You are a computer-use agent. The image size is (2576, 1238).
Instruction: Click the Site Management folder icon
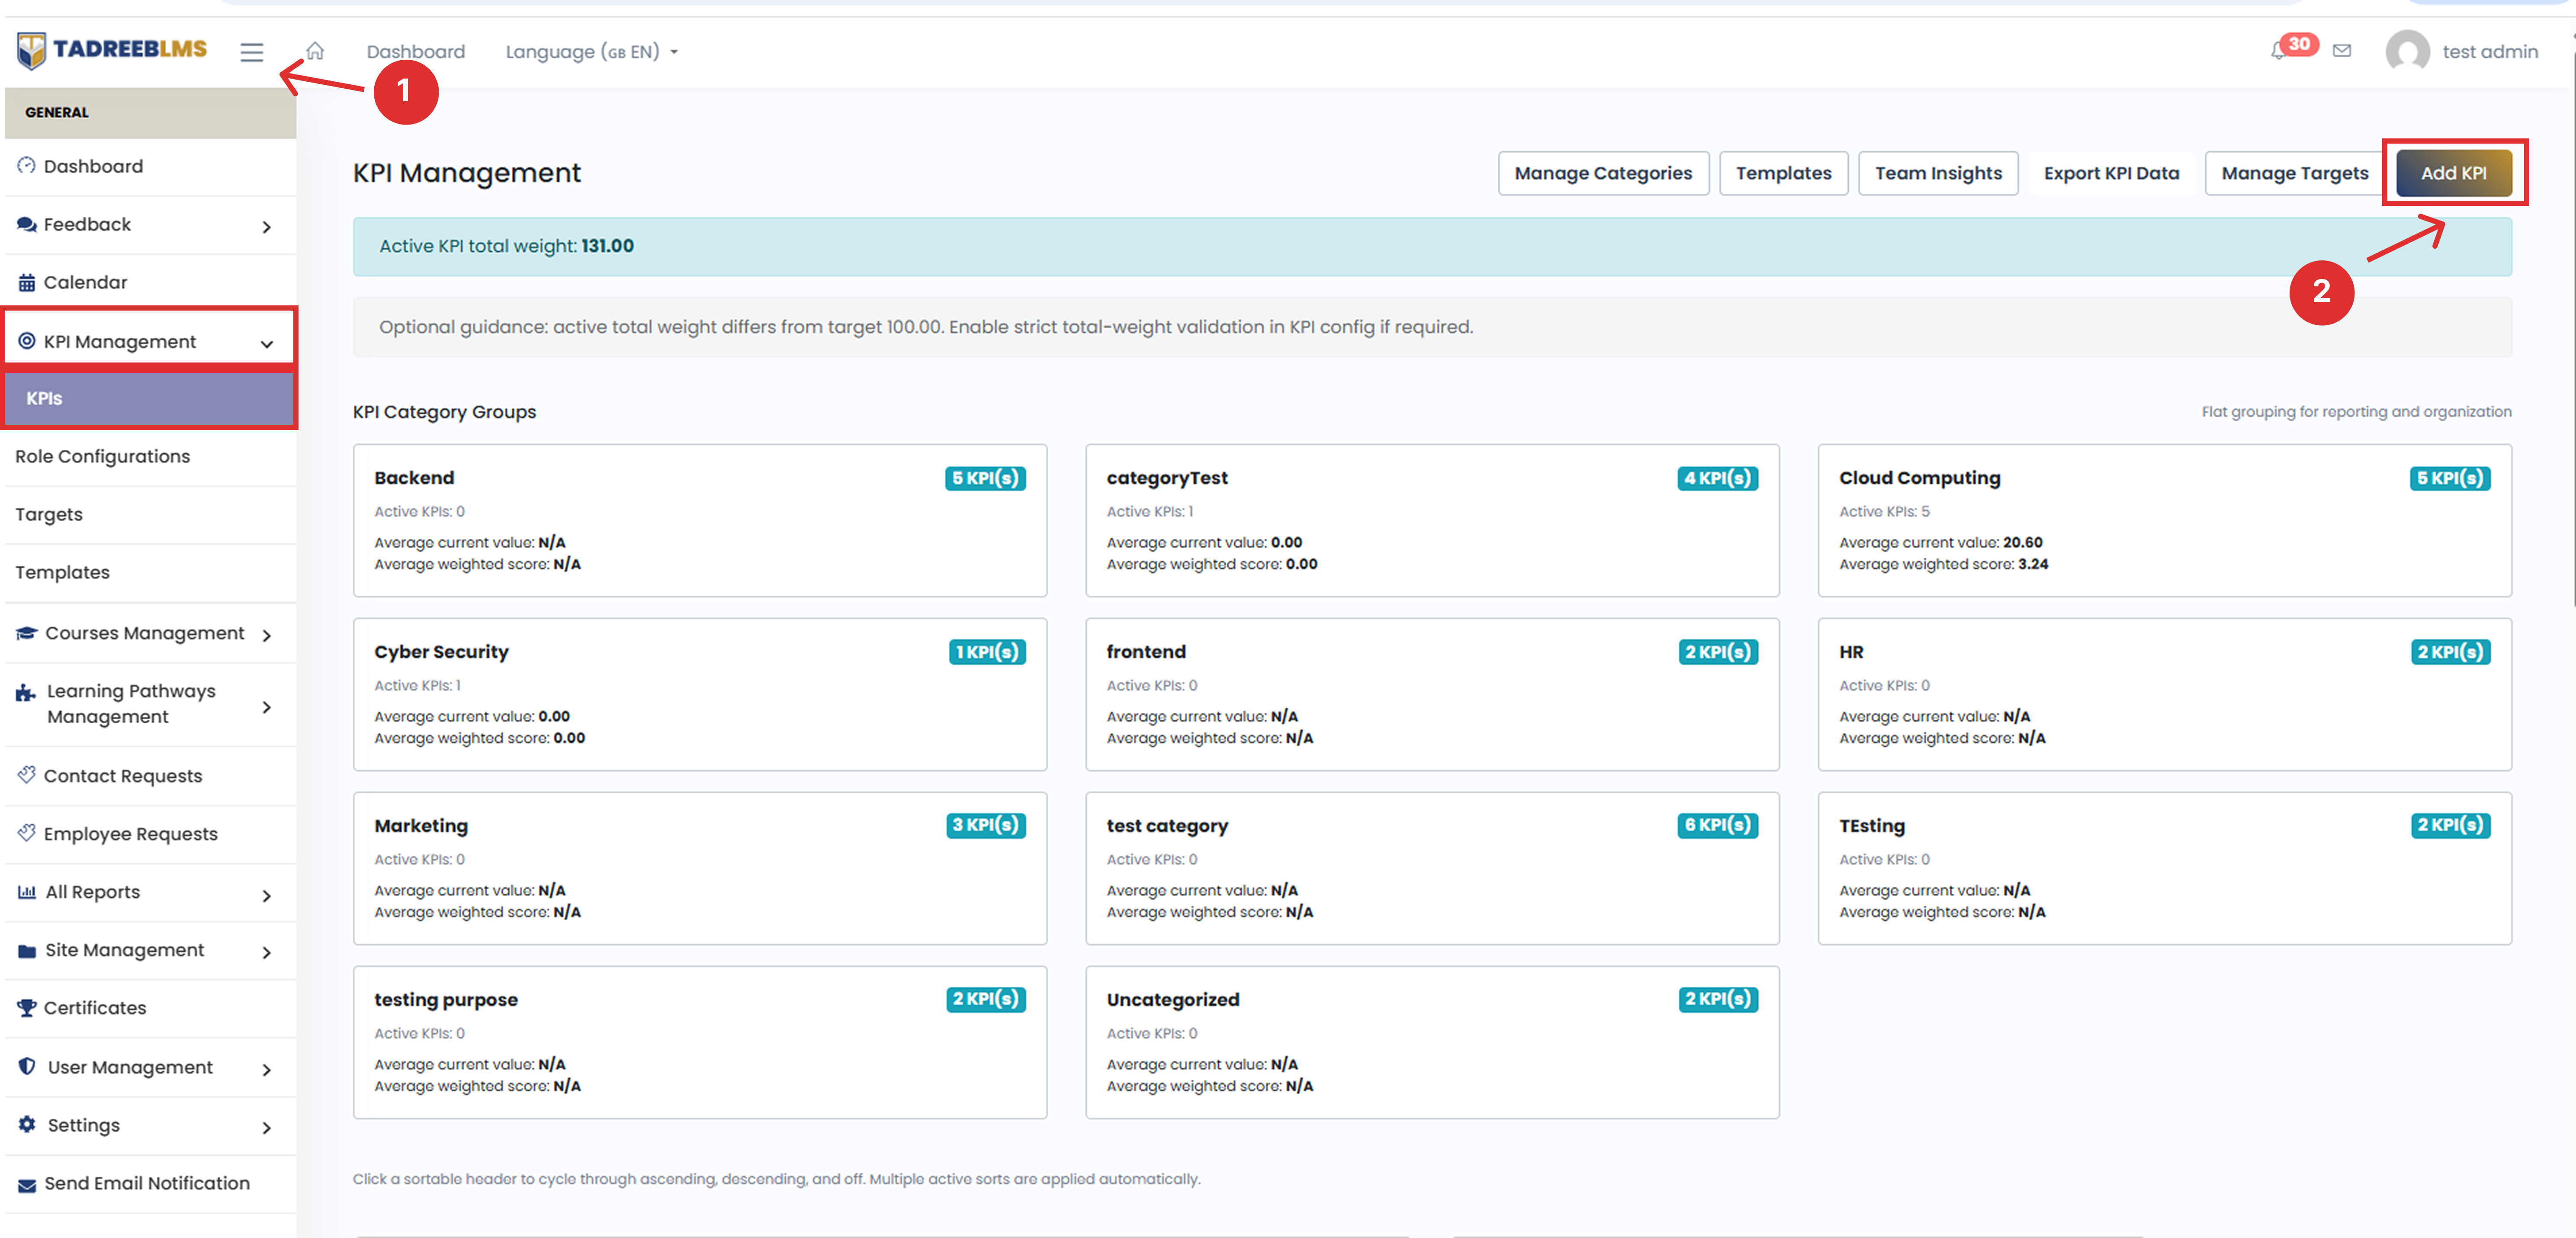tap(27, 951)
